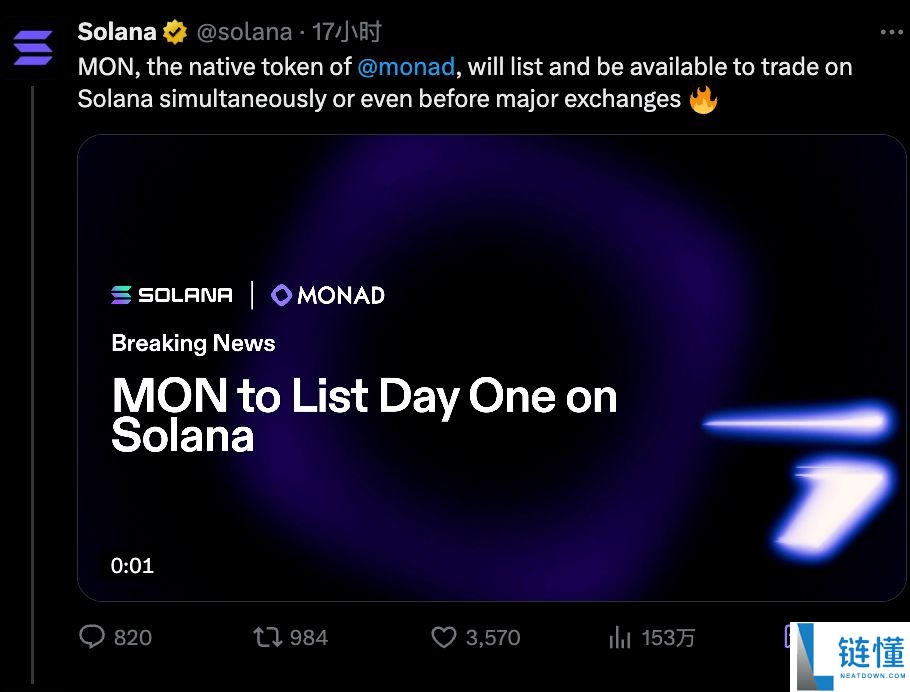Click the 0:01 video time label
This screenshot has height=692, width=910.
(132, 565)
